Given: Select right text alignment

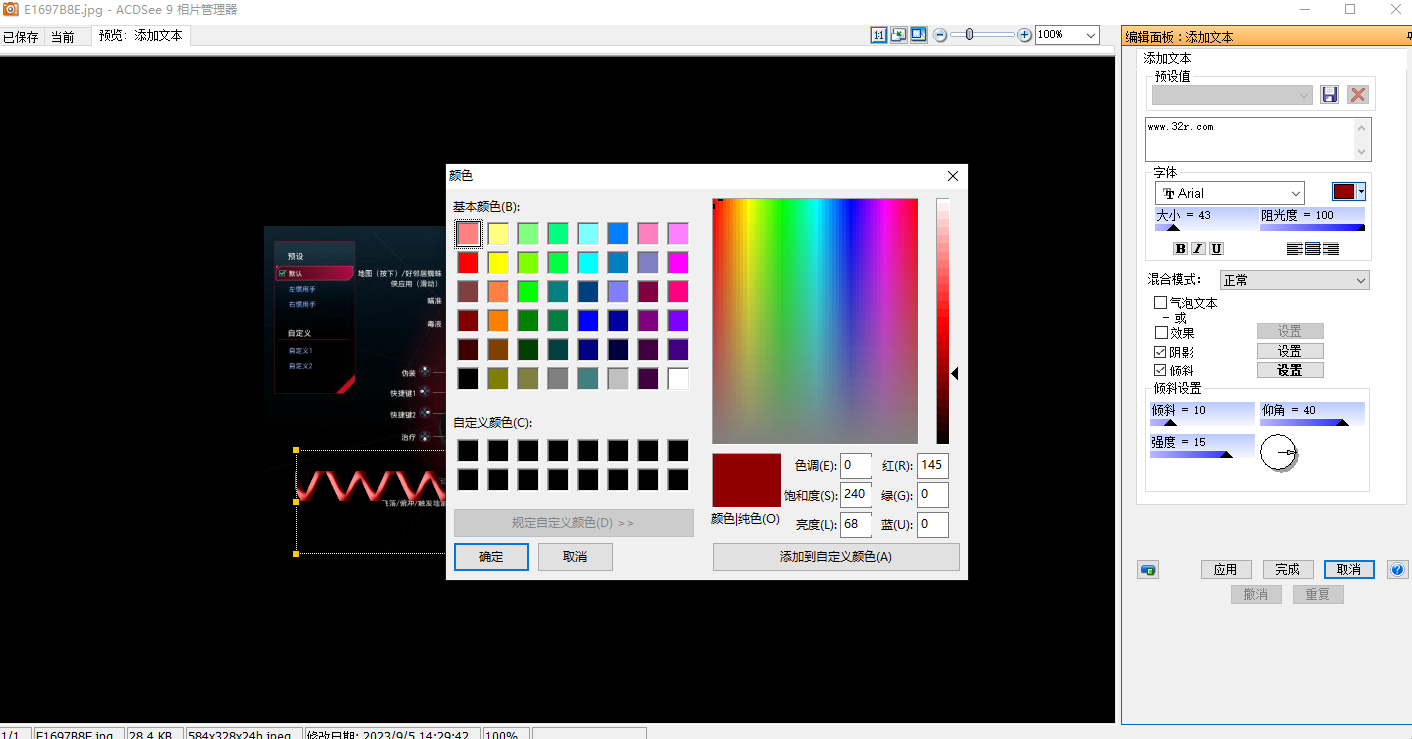Looking at the screenshot, I should 1333,248.
